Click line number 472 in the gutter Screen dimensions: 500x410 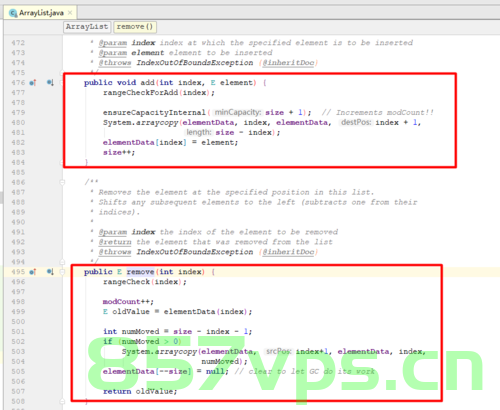18,43
